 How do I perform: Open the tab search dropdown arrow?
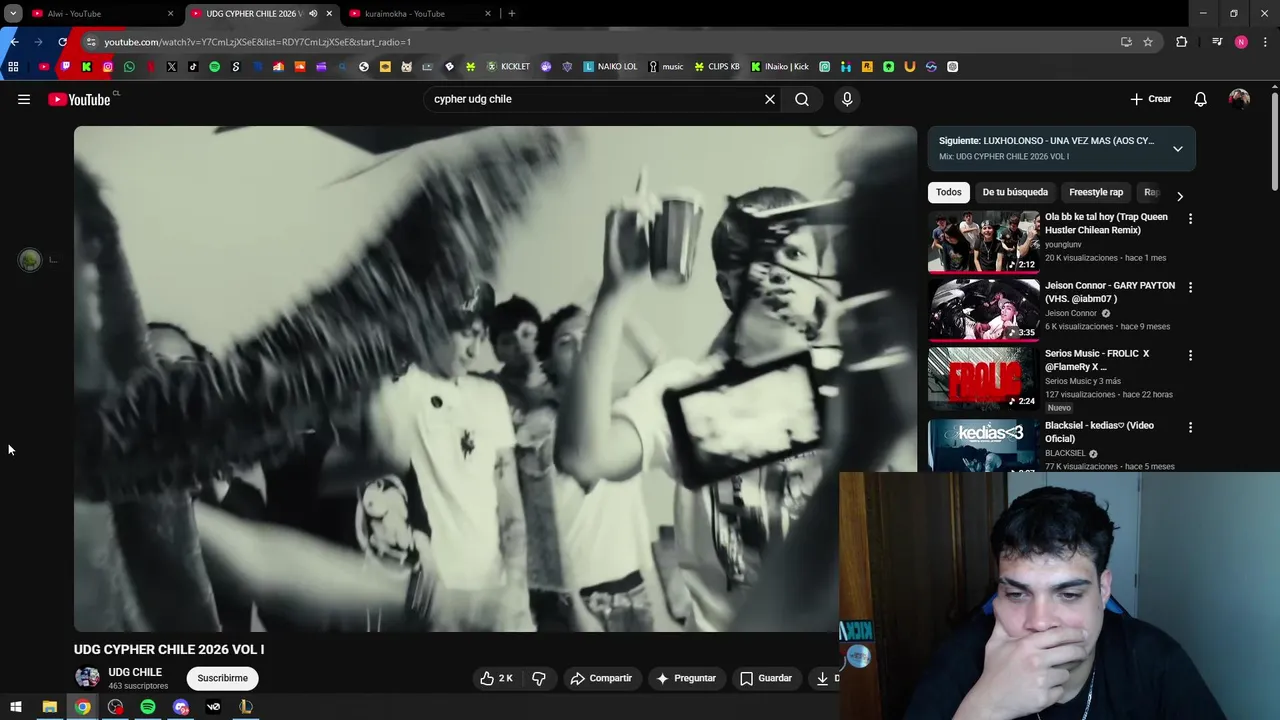(13, 14)
